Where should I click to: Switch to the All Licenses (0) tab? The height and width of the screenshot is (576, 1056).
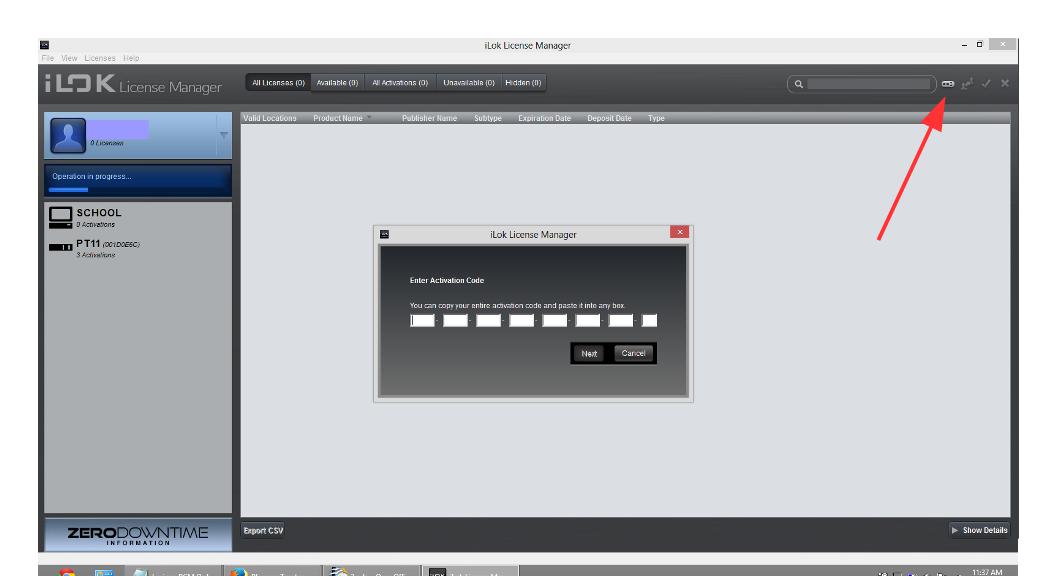pos(278,83)
